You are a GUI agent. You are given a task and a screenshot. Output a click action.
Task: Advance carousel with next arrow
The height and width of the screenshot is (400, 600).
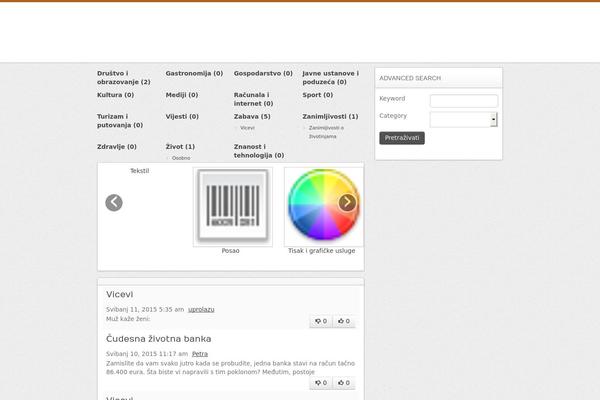(347, 202)
